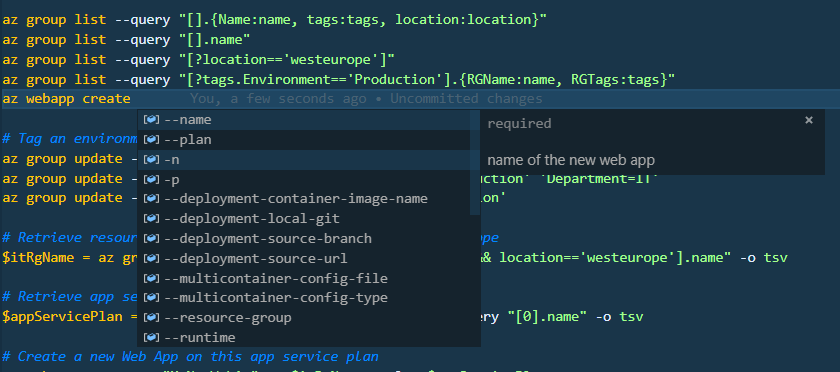Click 'name of the new web app' description
Image resolution: width=840 pixels, height=372 pixels.
(x=571, y=160)
